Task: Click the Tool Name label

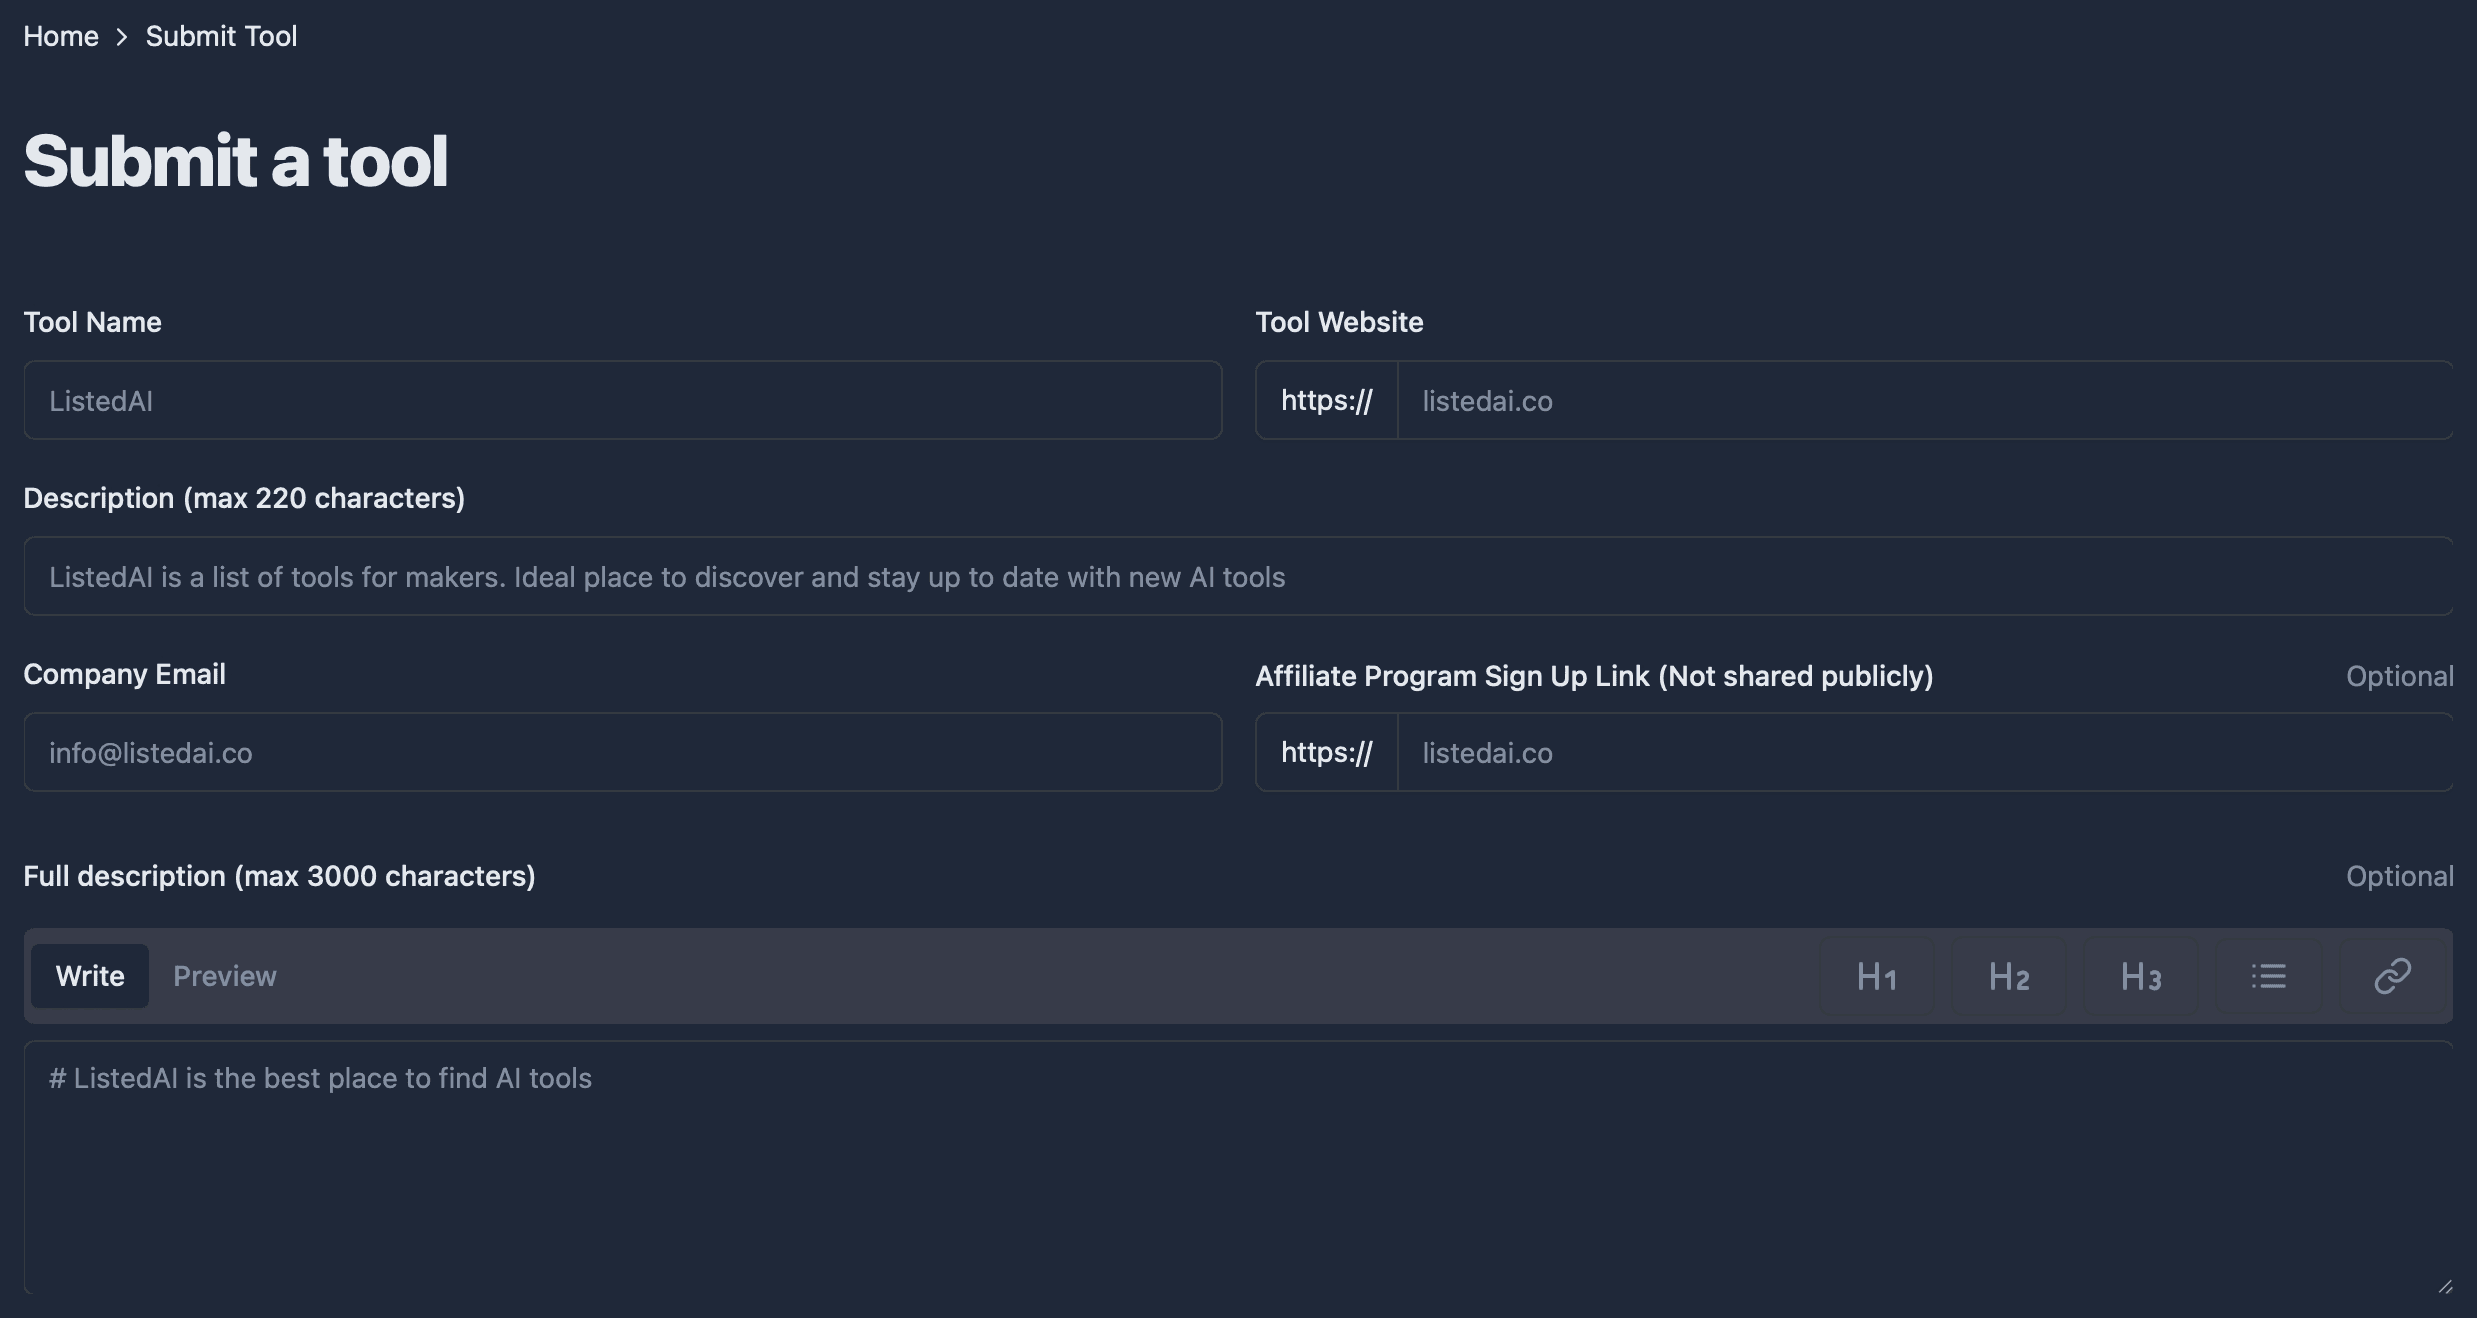Action: pos(92,322)
